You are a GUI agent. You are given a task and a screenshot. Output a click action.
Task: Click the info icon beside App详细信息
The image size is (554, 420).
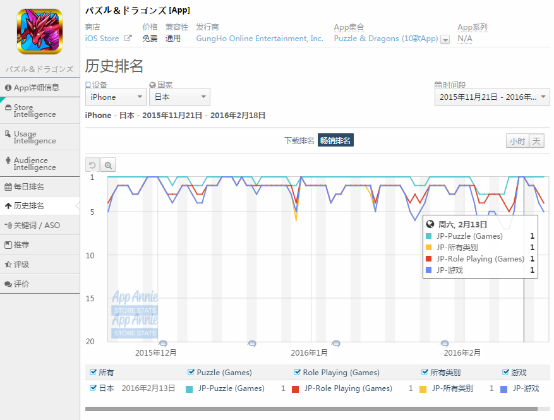(8, 87)
